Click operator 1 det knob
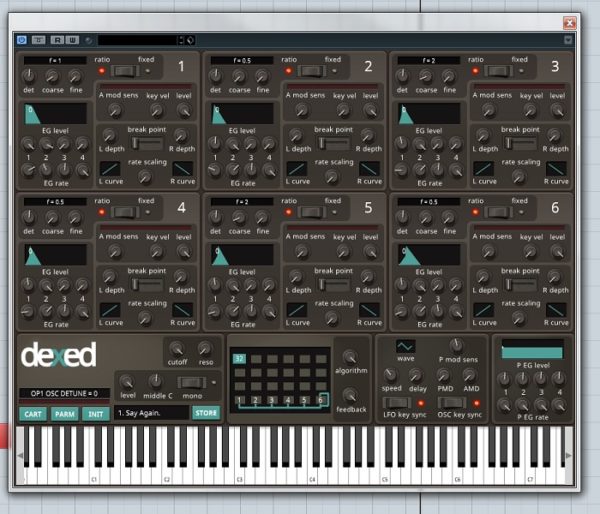 29,76
